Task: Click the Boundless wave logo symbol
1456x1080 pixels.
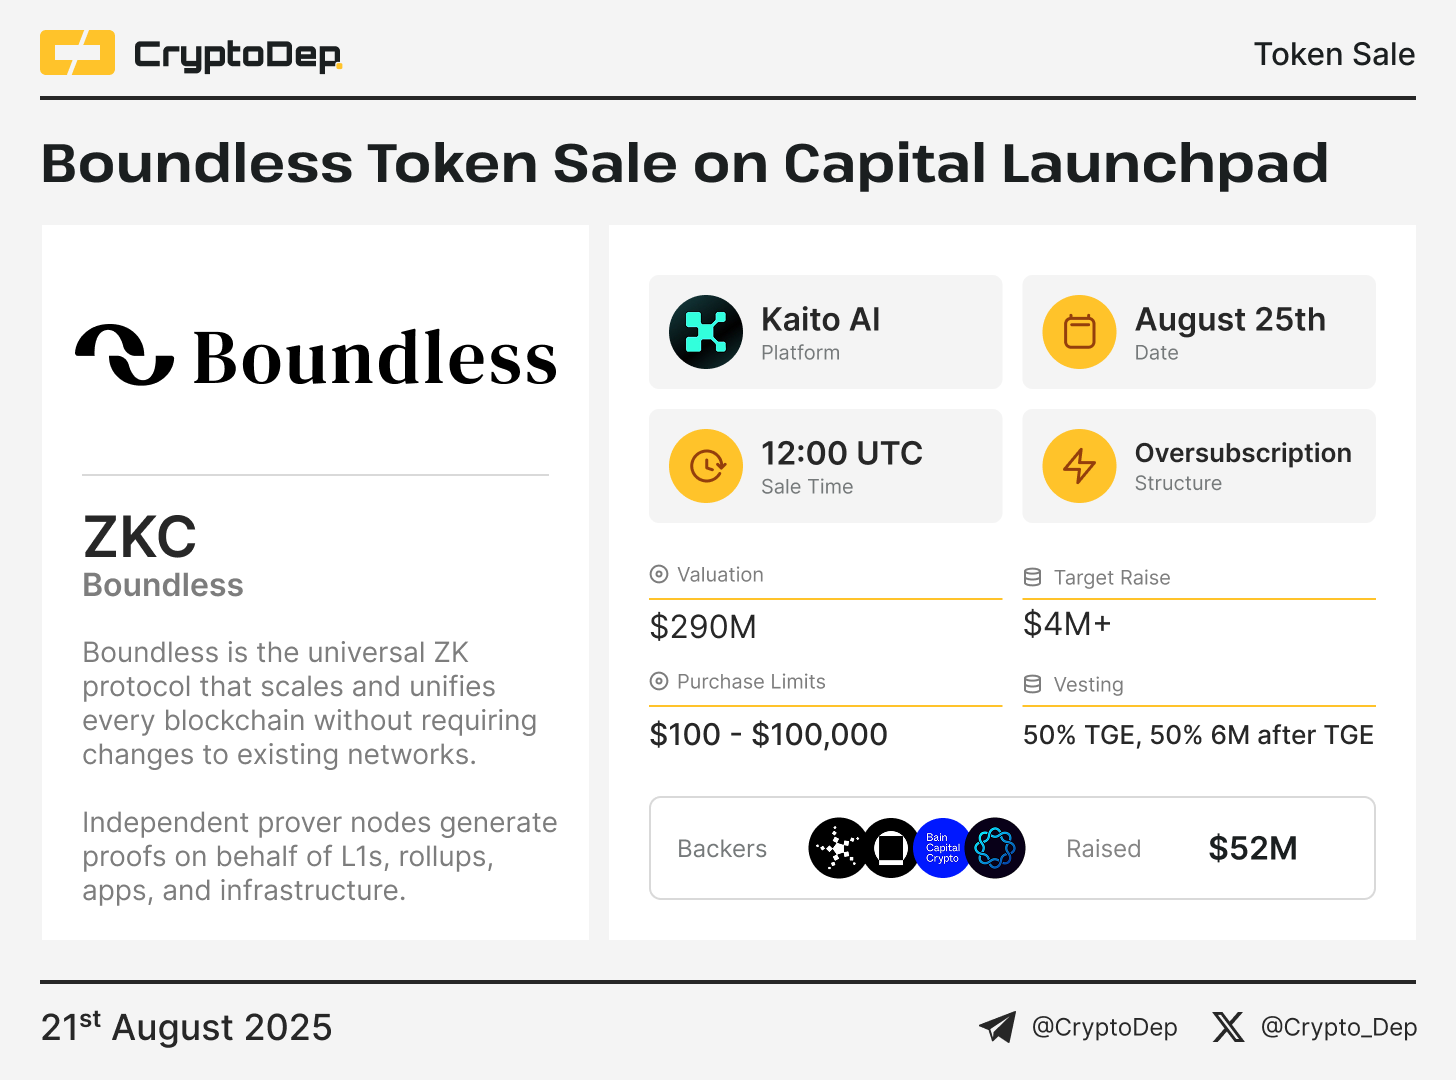Action: 125,355
